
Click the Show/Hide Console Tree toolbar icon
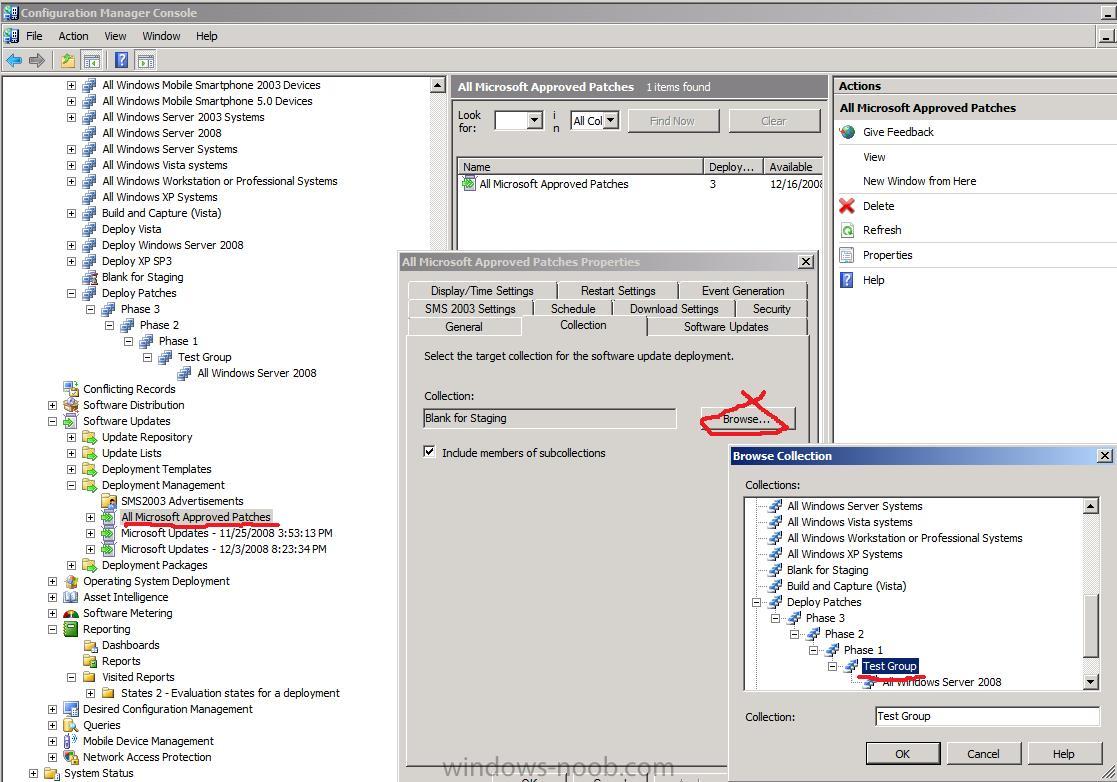click(x=92, y=61)
